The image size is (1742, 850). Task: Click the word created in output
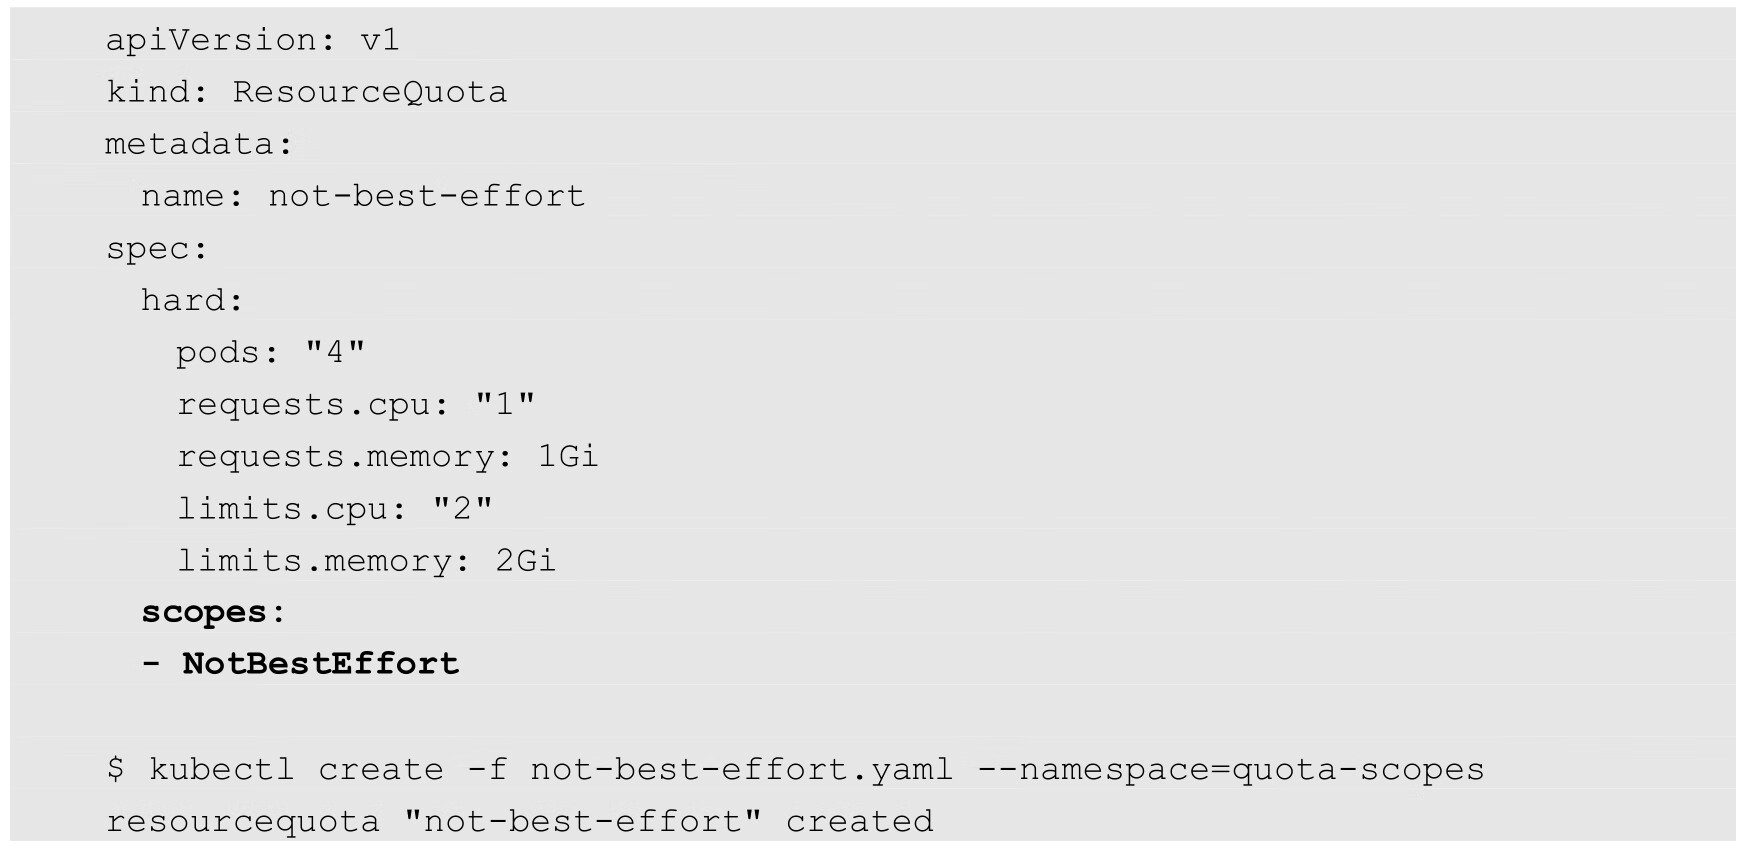click(859, 821)
